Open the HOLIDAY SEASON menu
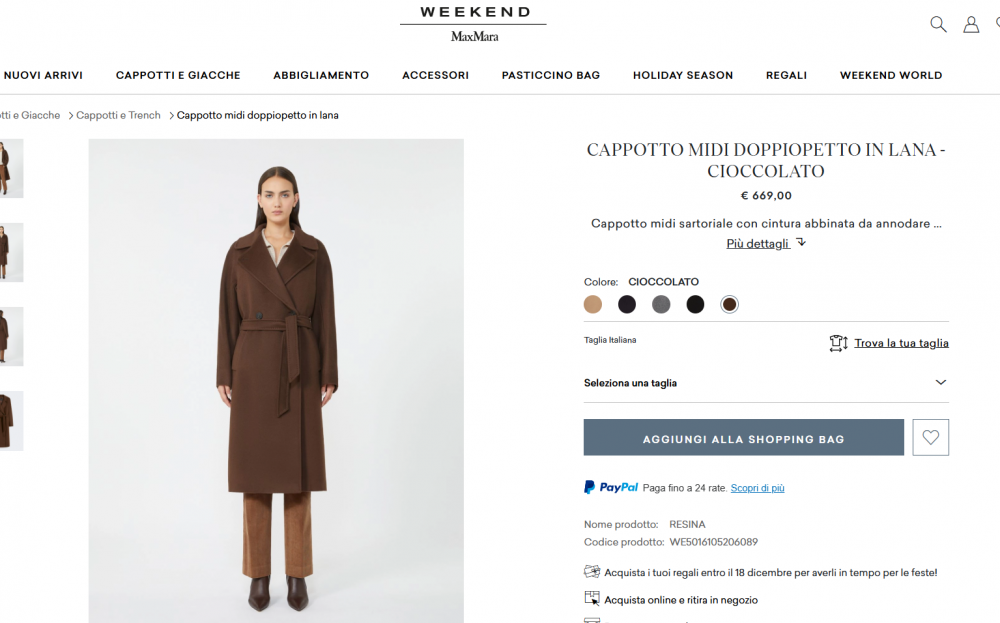Image resolution: width=1000 pixels, height=623 pixels. coord(683,75)
